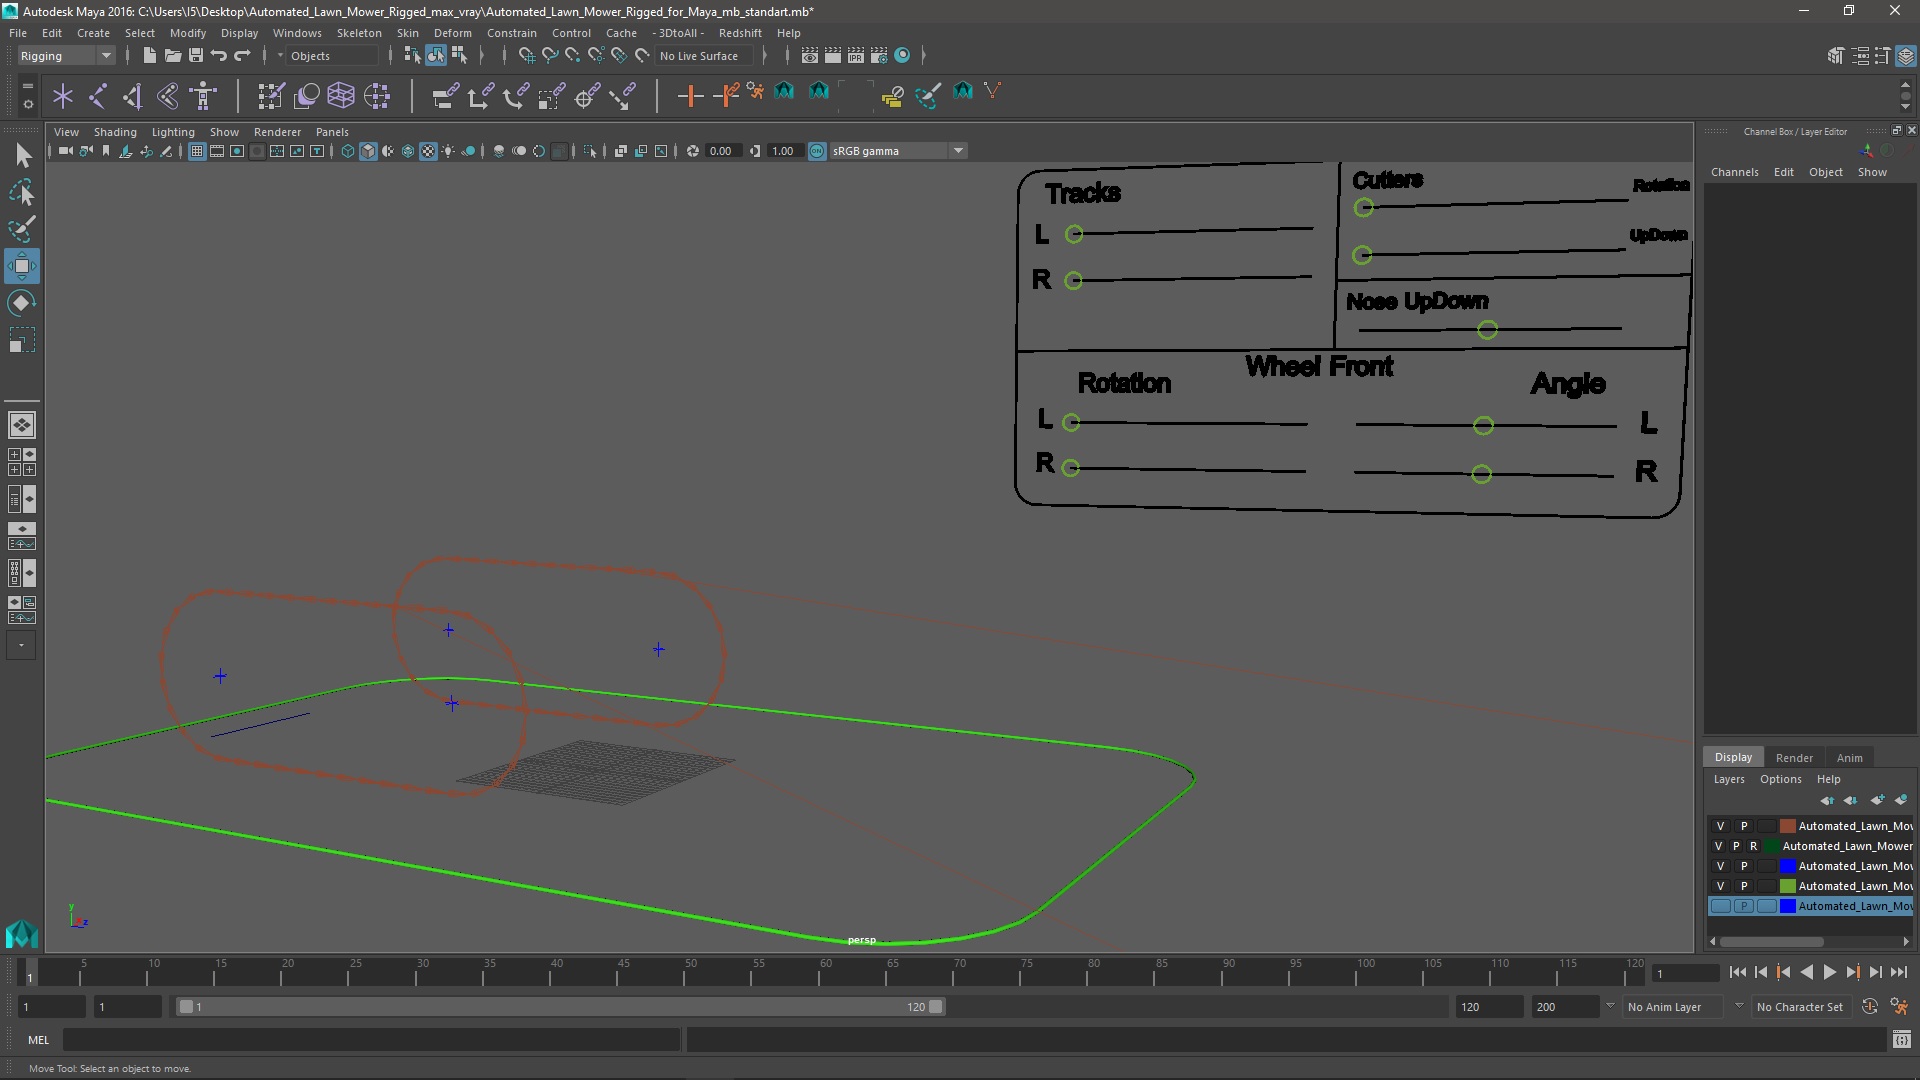Drag the Nose UpDown slider control
Viewport: 1920px width, 1080px height.
[1485, 328]
